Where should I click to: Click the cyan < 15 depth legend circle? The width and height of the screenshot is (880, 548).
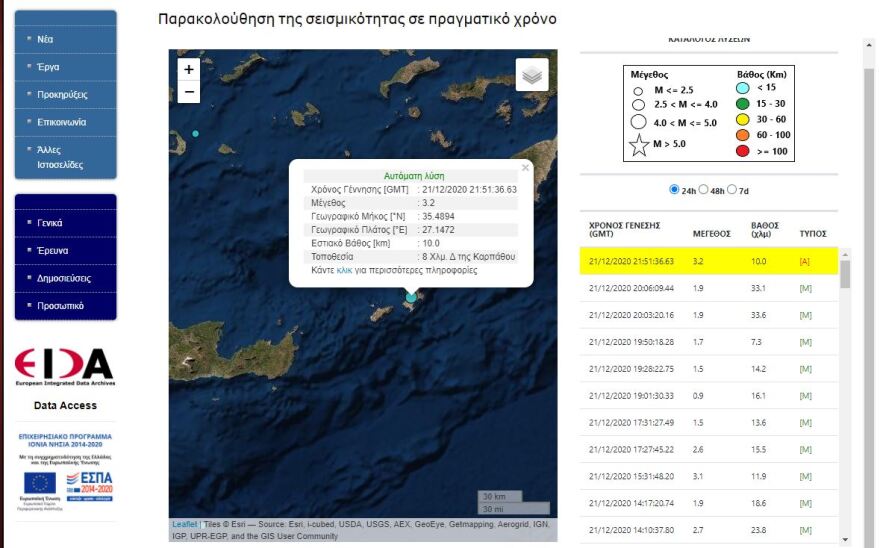pos(742,88)
